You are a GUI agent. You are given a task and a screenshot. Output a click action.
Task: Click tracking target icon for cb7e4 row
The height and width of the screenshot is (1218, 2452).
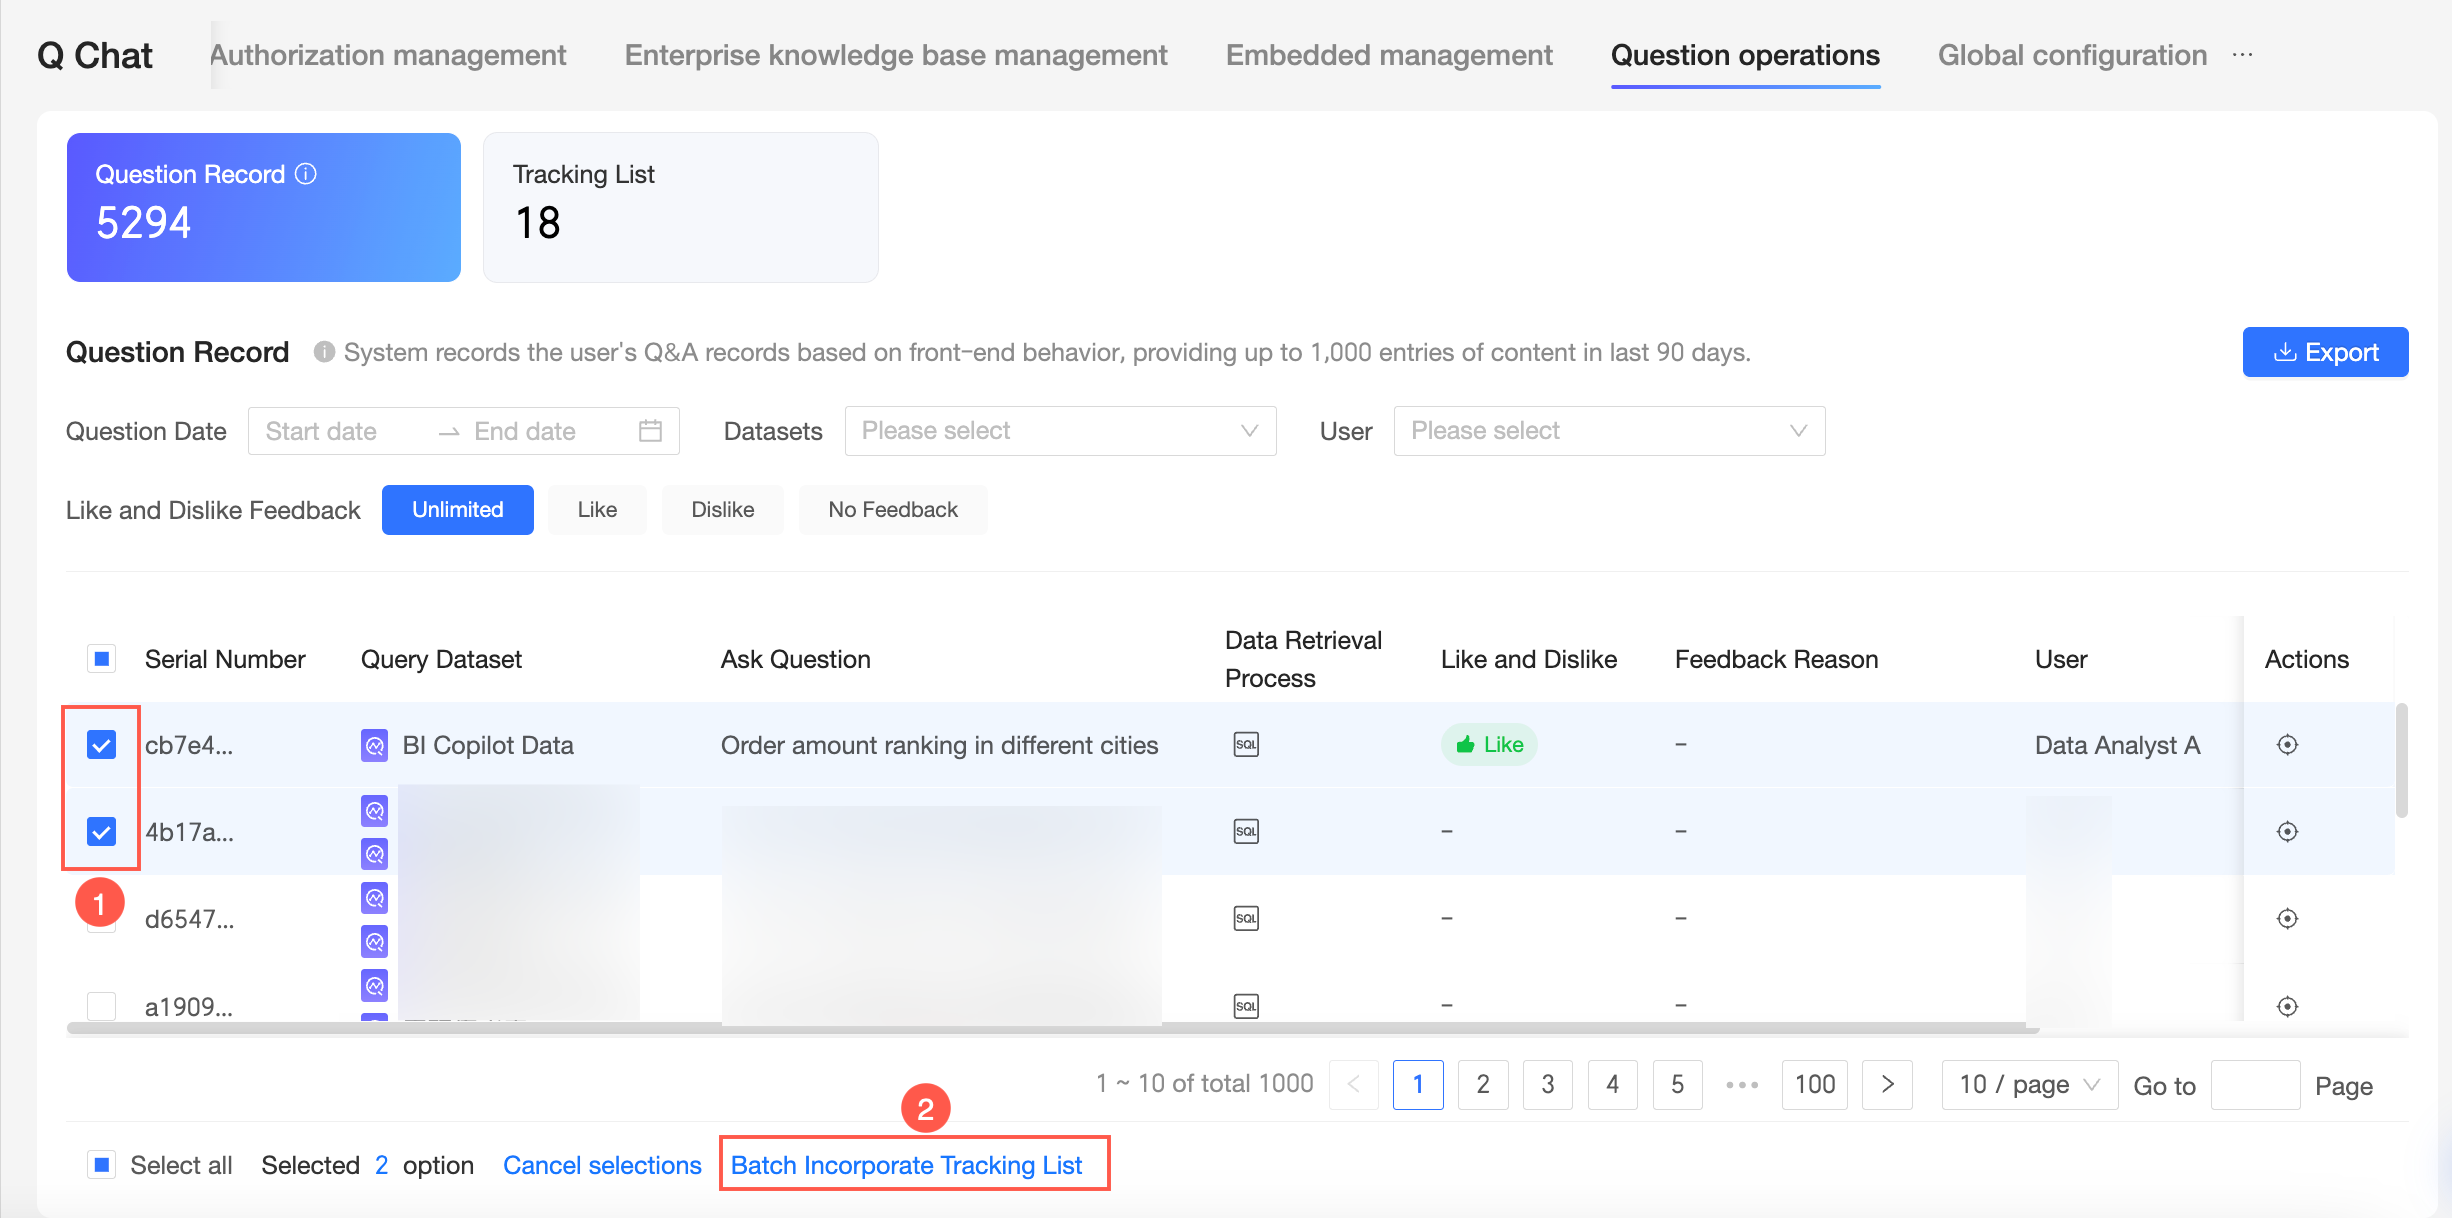click(2286, 745)
